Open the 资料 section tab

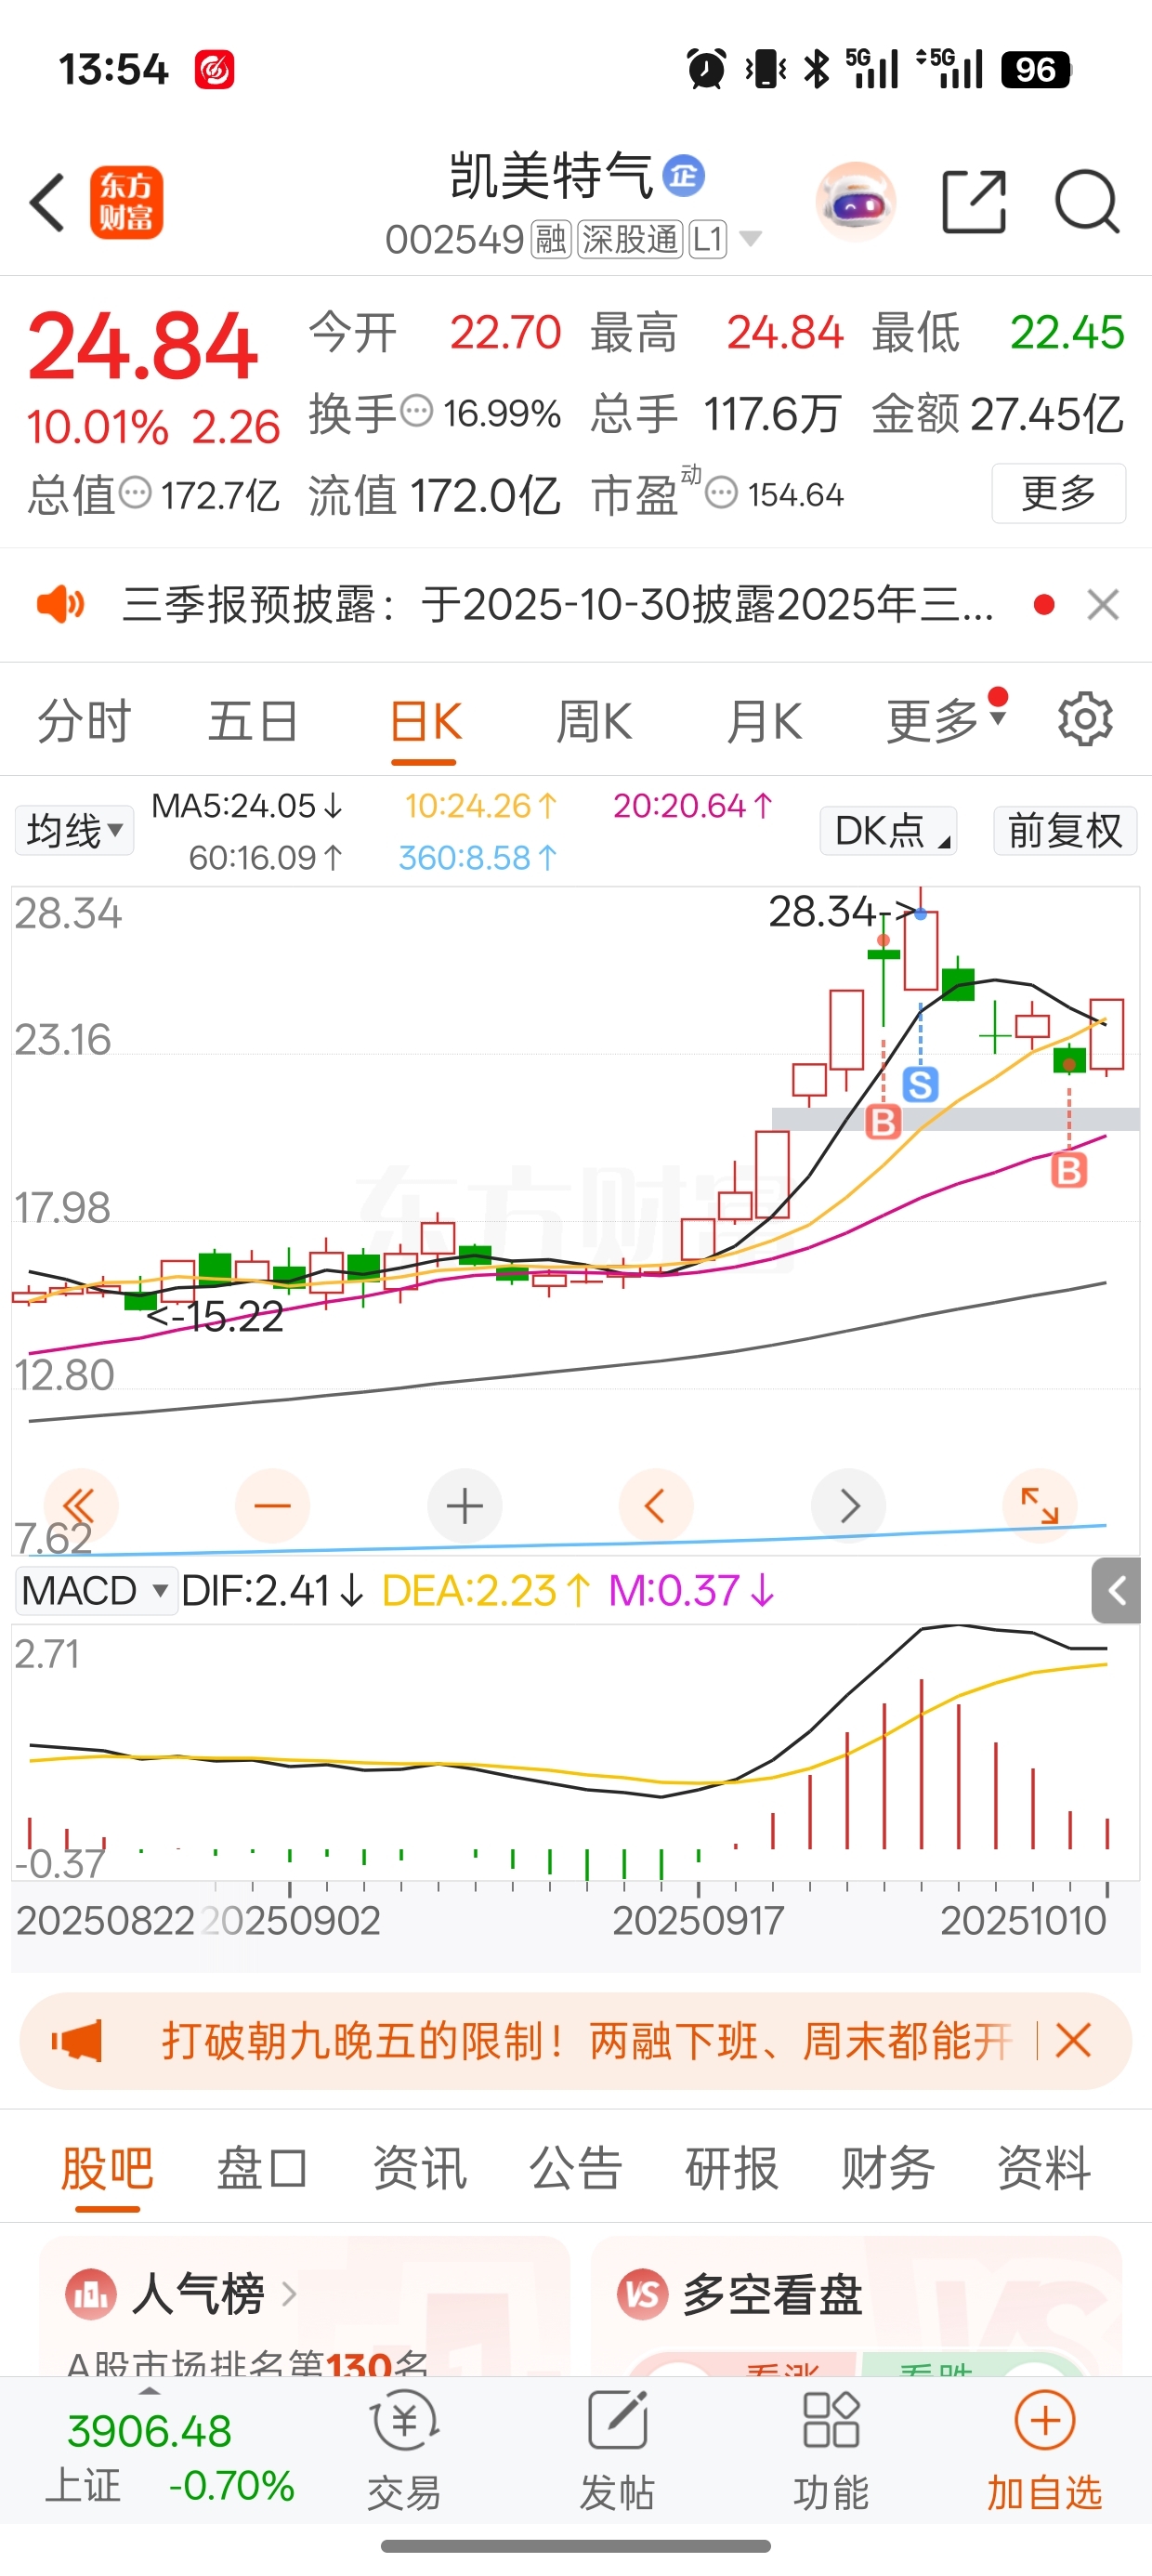[1044, 2170]
